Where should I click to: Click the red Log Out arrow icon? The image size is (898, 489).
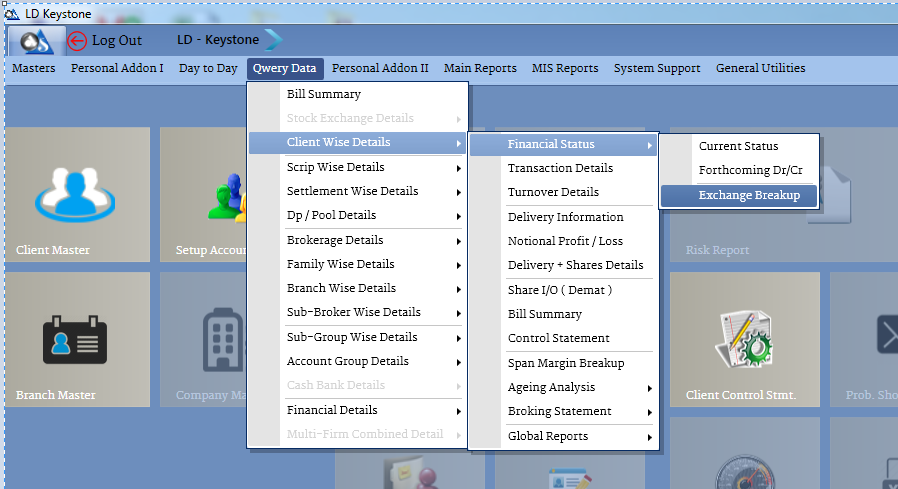(x=78, y=40)
